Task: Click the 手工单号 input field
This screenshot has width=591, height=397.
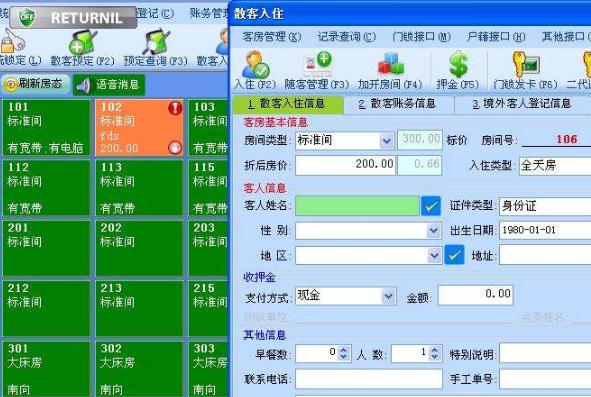Action: tap(545, 379)
